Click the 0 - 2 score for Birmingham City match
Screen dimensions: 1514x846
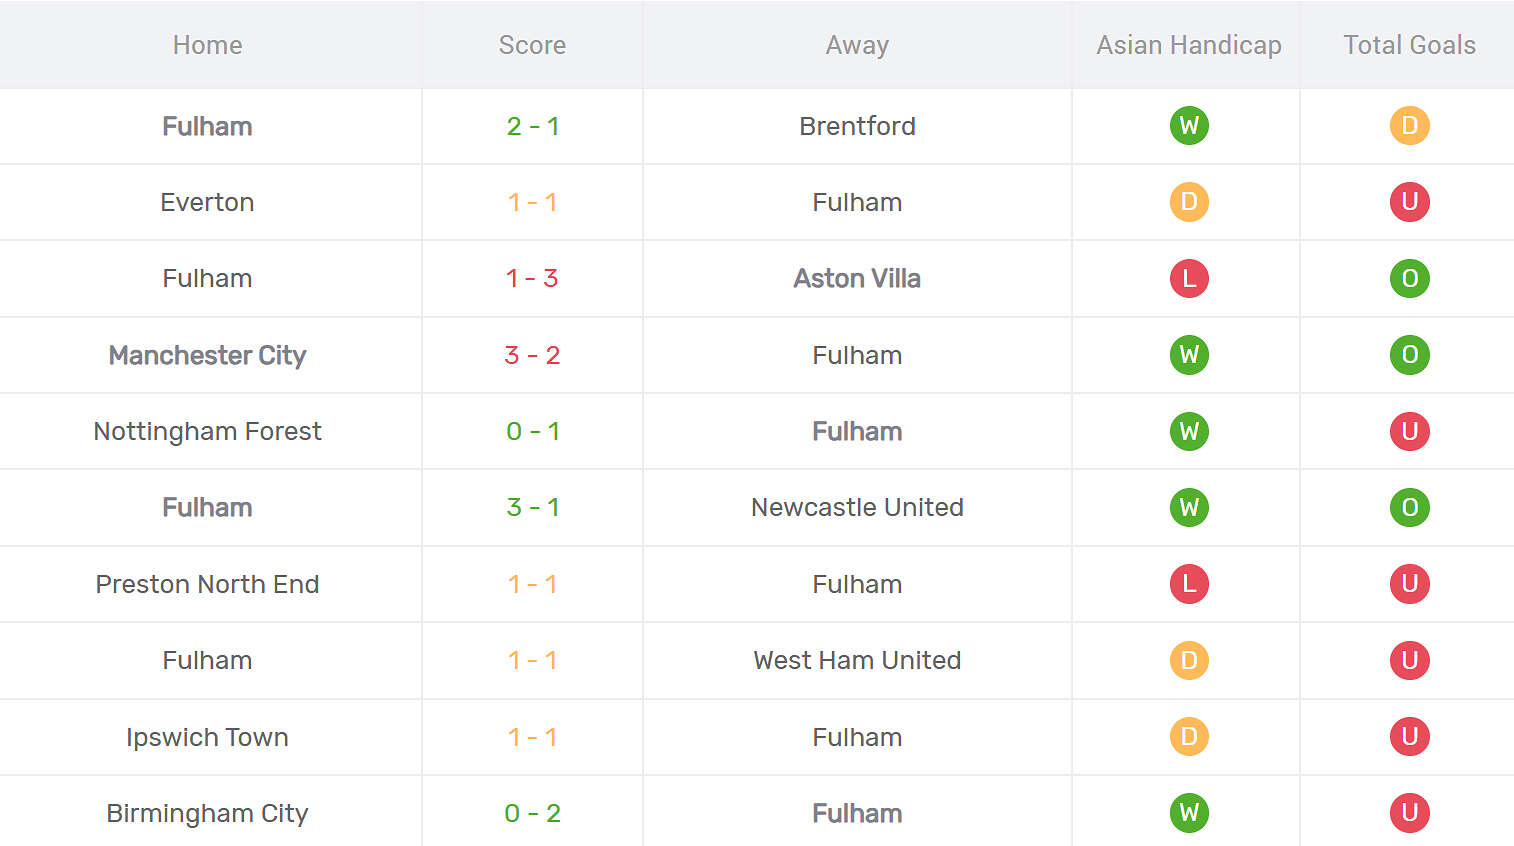(x=532, y=813)
